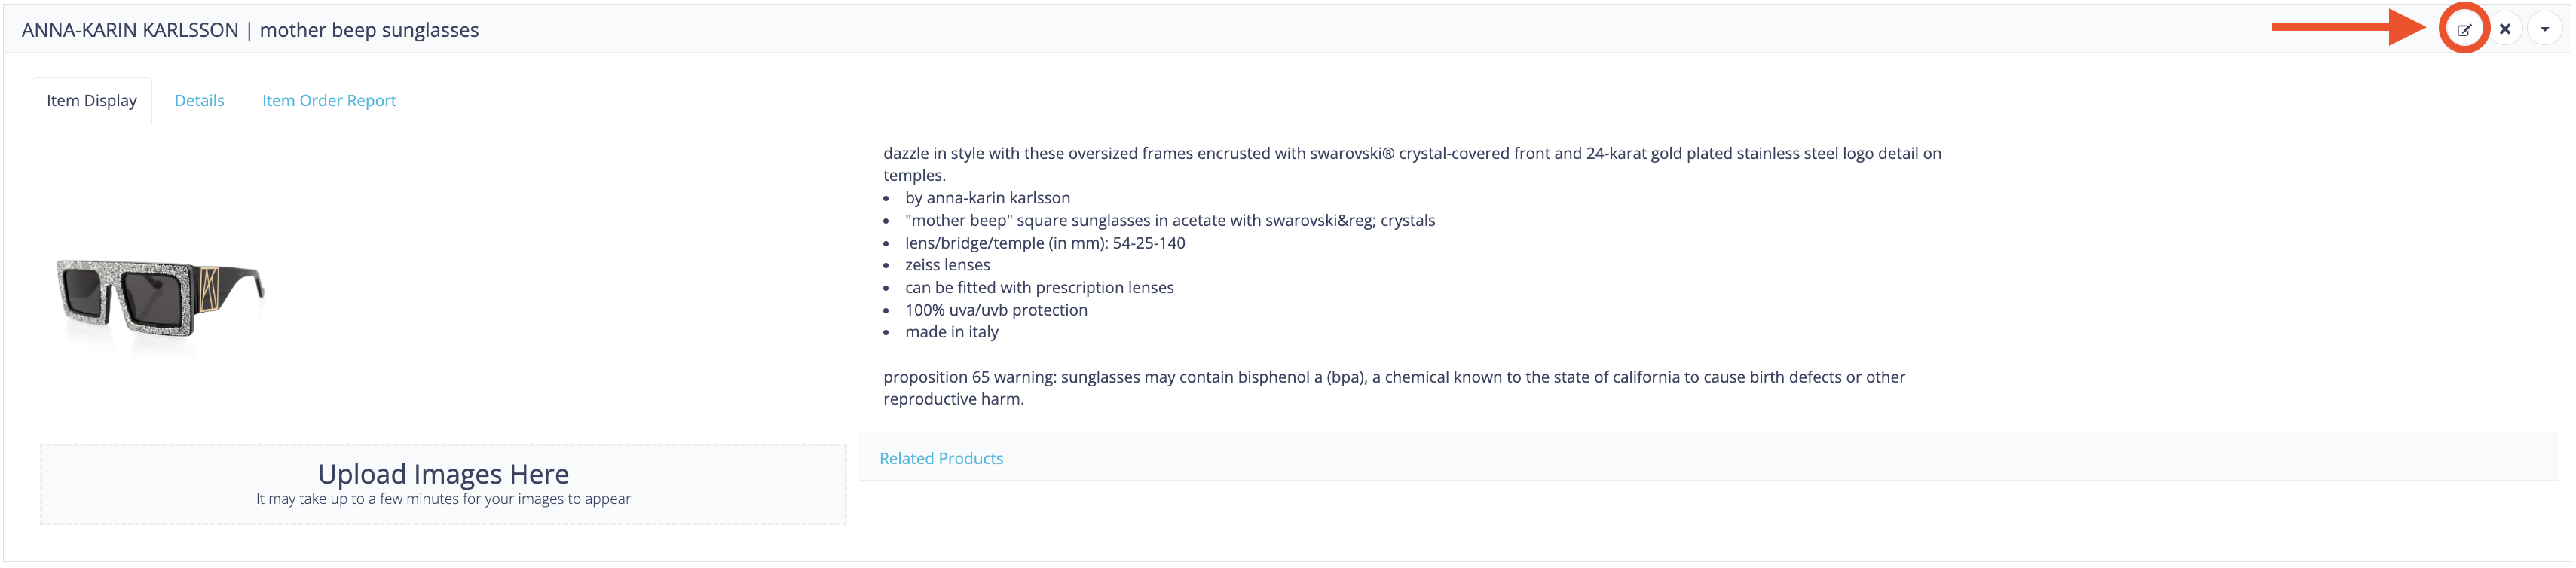Switch to the Details tab
Image resolution: width=2576 pixels, height=568 pixels.
click(x=199, y=101)
